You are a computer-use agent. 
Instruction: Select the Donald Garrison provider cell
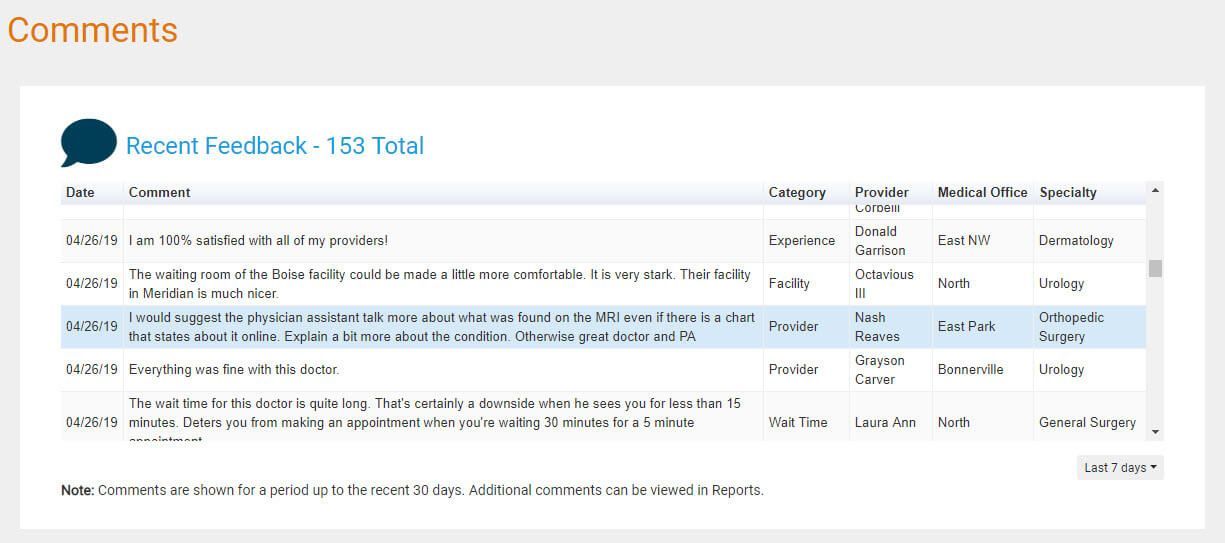click(880, 241)
